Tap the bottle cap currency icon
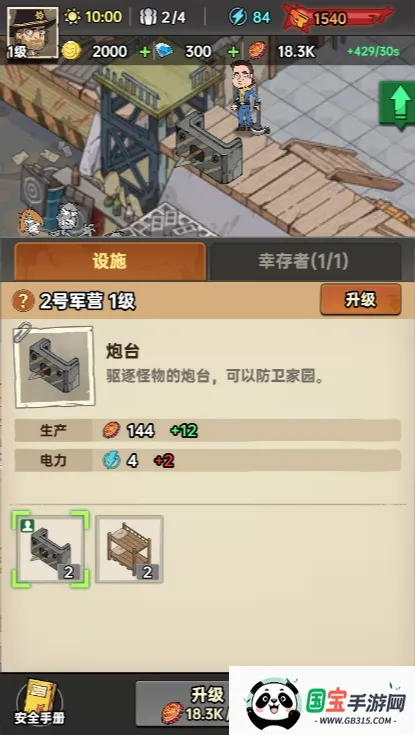Screen dimensions: 415x735 [x=258, y=51]
